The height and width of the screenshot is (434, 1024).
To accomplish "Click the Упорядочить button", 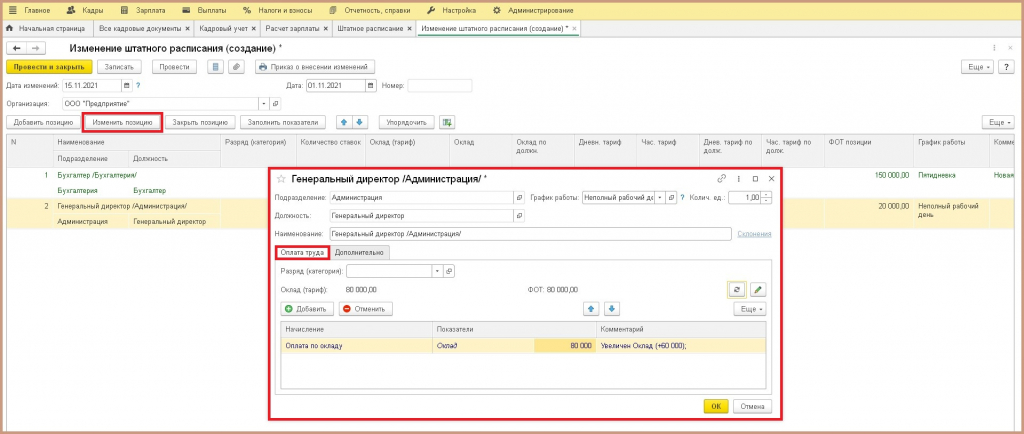I will (406, 122).
